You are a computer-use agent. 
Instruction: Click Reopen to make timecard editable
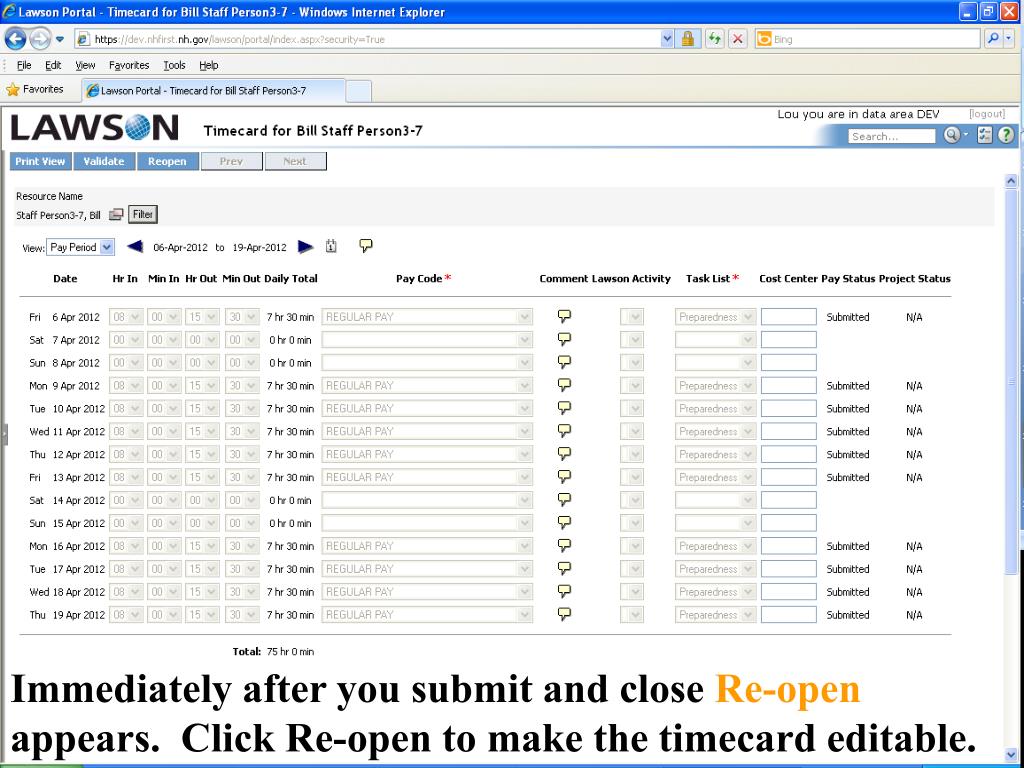click(x=167, y=161)
